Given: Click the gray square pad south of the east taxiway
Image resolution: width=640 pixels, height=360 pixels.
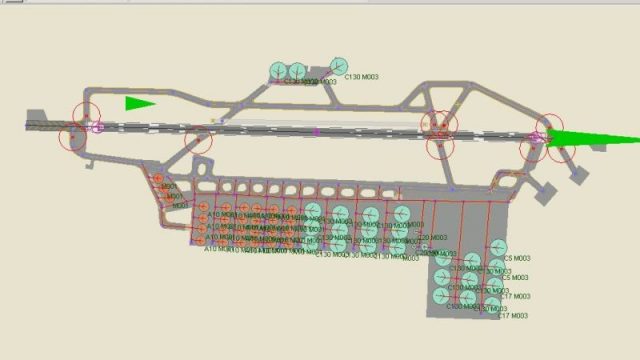Looking at the screenshot, I should [546, 193].
